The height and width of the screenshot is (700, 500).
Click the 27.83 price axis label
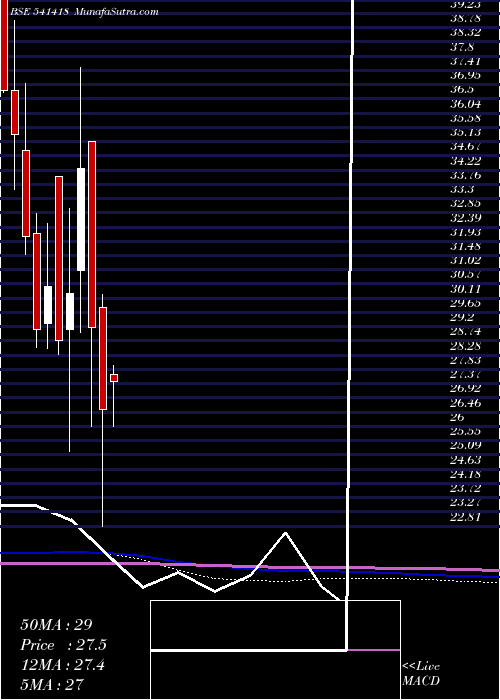click(466, 360)
